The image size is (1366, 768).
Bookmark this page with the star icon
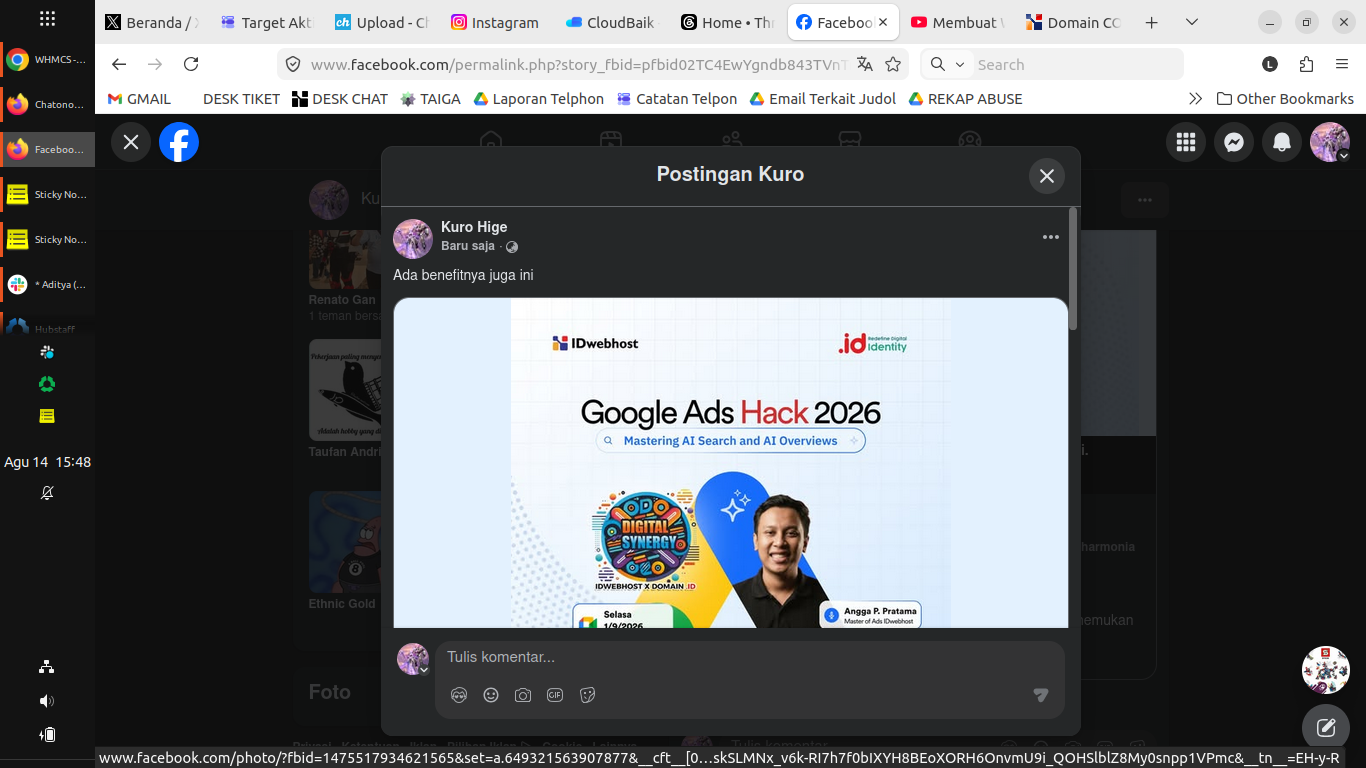pyautogui.click(x=893, y=64)
